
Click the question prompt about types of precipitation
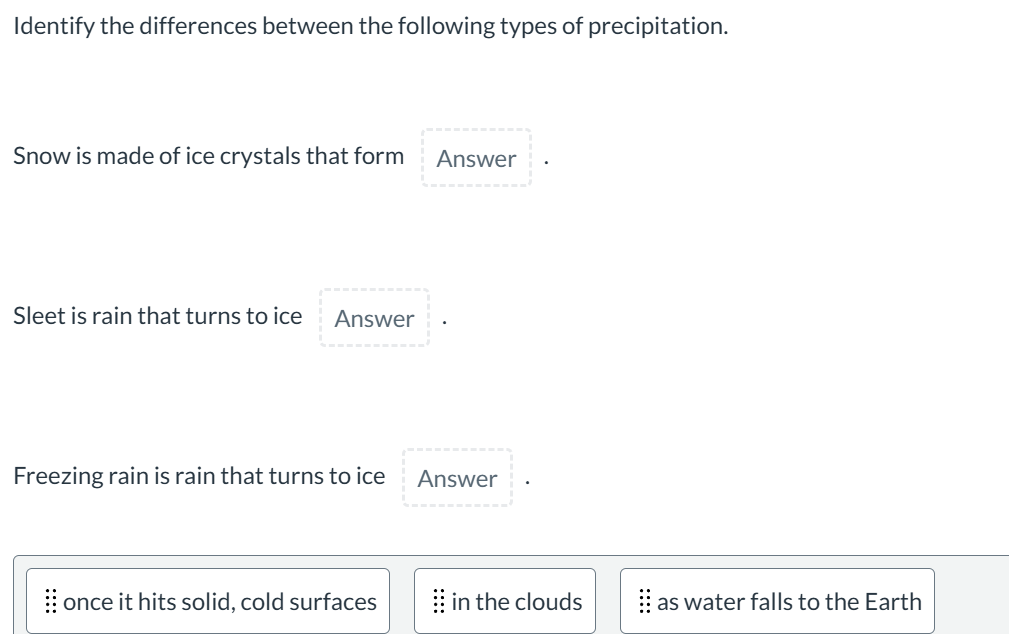pyautogui.click(x=368, y=25)
